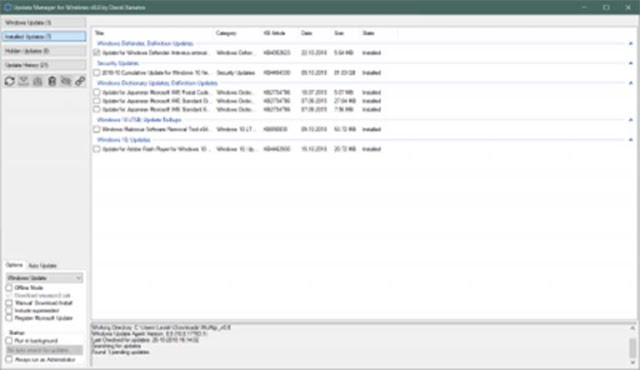640x370 pixels.
Task: Toggle the Always run as Administrator checkbox
Action: (9, 359)
